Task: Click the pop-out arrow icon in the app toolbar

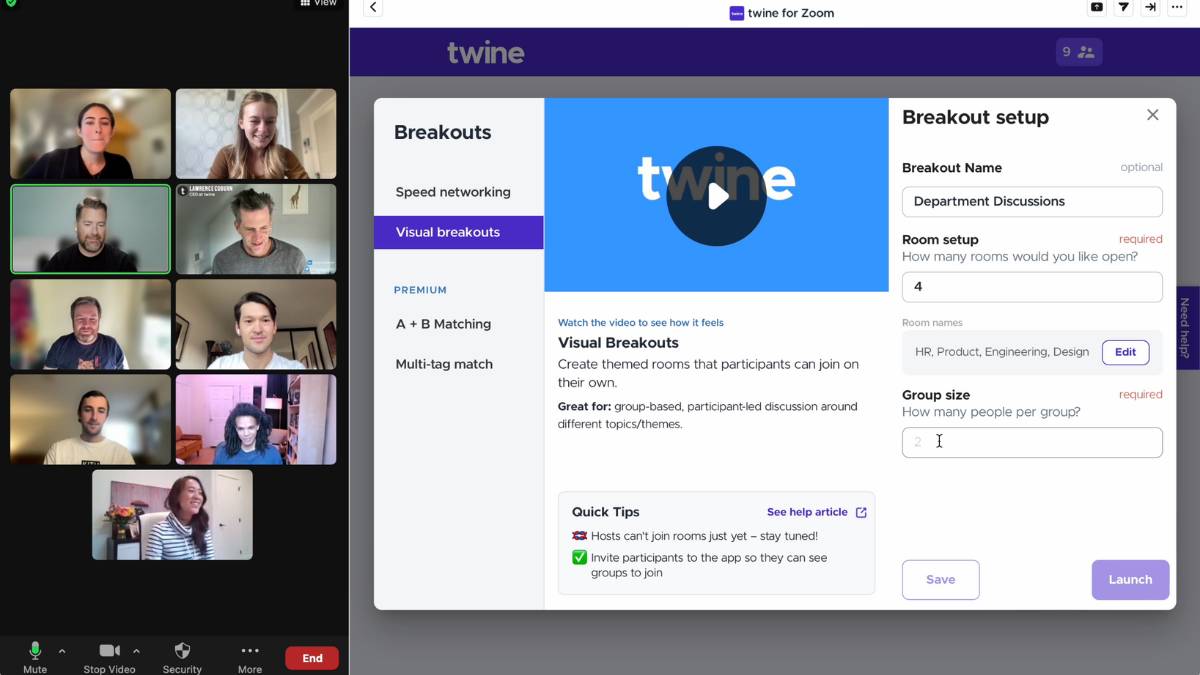Action: [x=1150, y=7]
